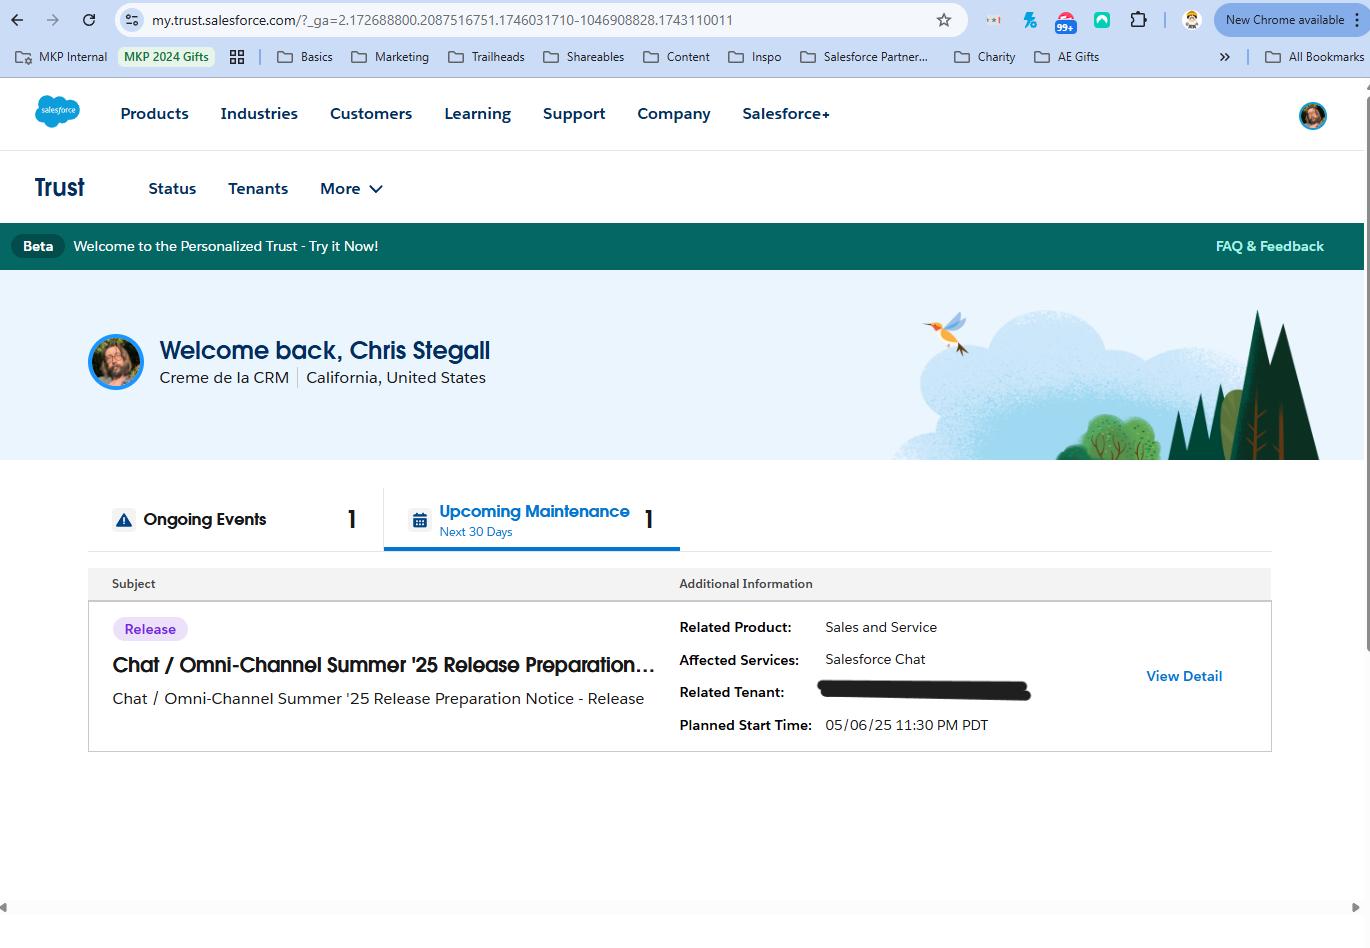Screen dimensions: 1370x948
Task: Show hidden bookmarks with the double chevron
Action: click(1224, 57)
